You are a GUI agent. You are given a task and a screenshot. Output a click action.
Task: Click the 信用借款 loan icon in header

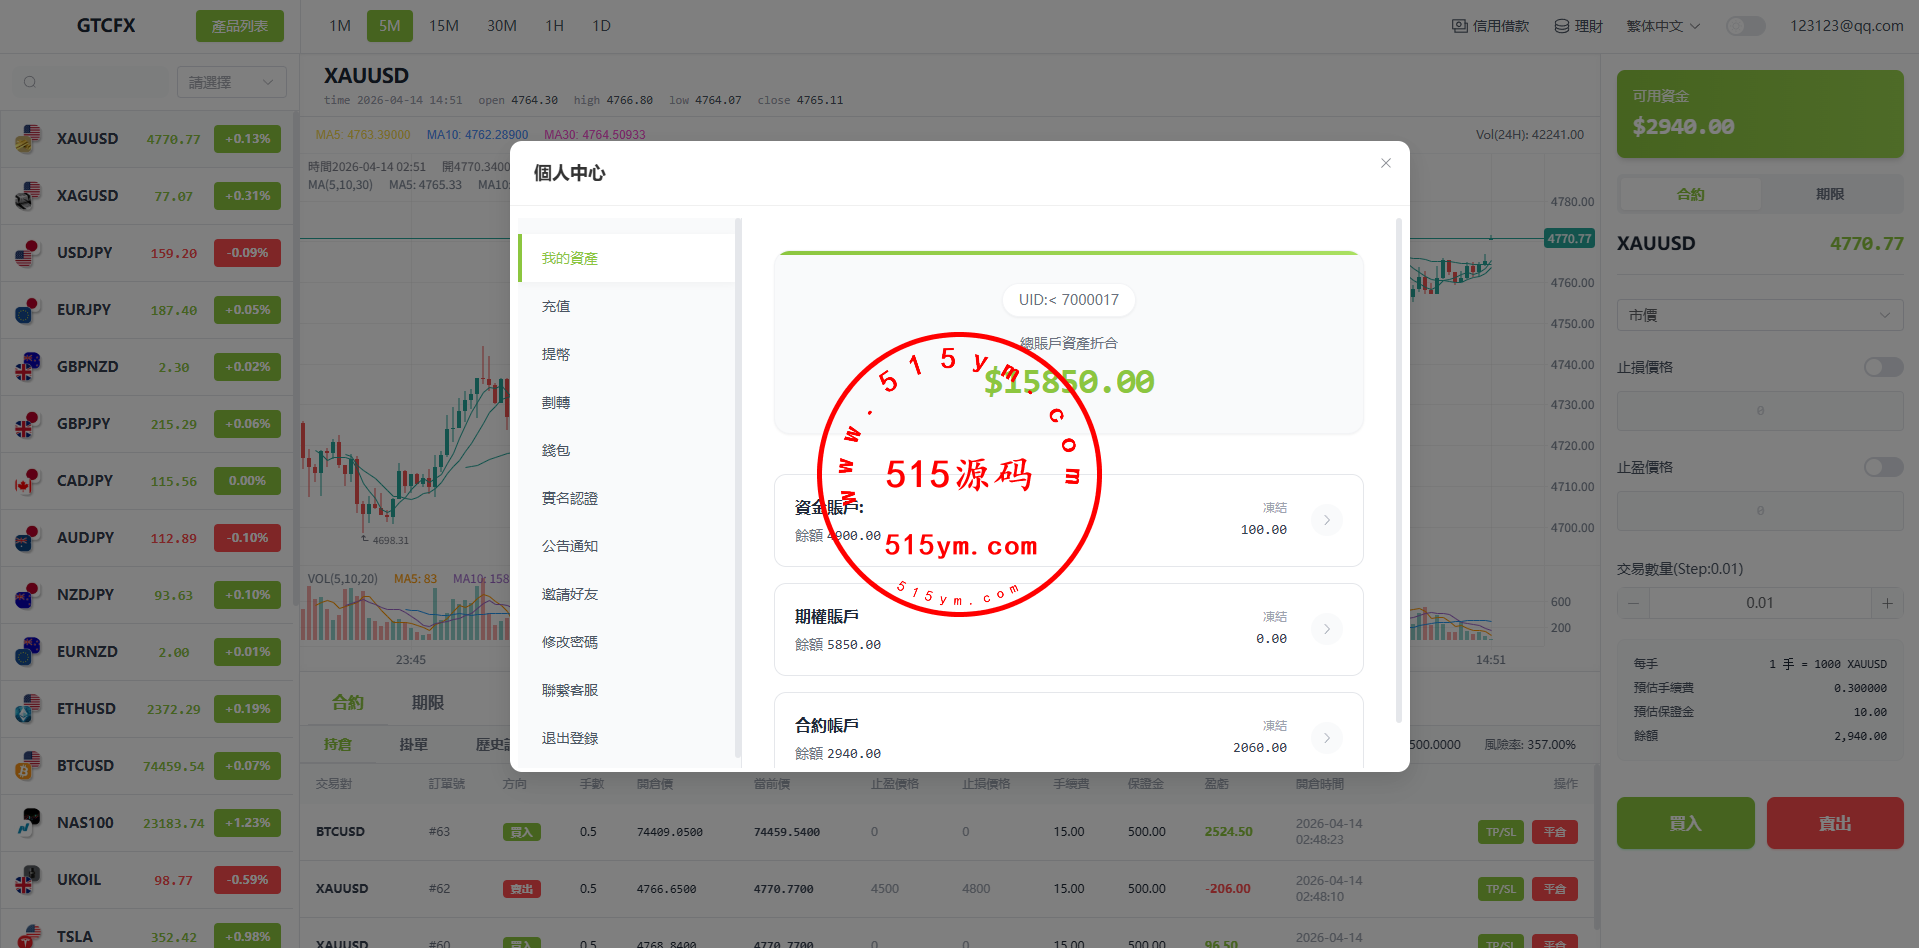click(1460, 26)
